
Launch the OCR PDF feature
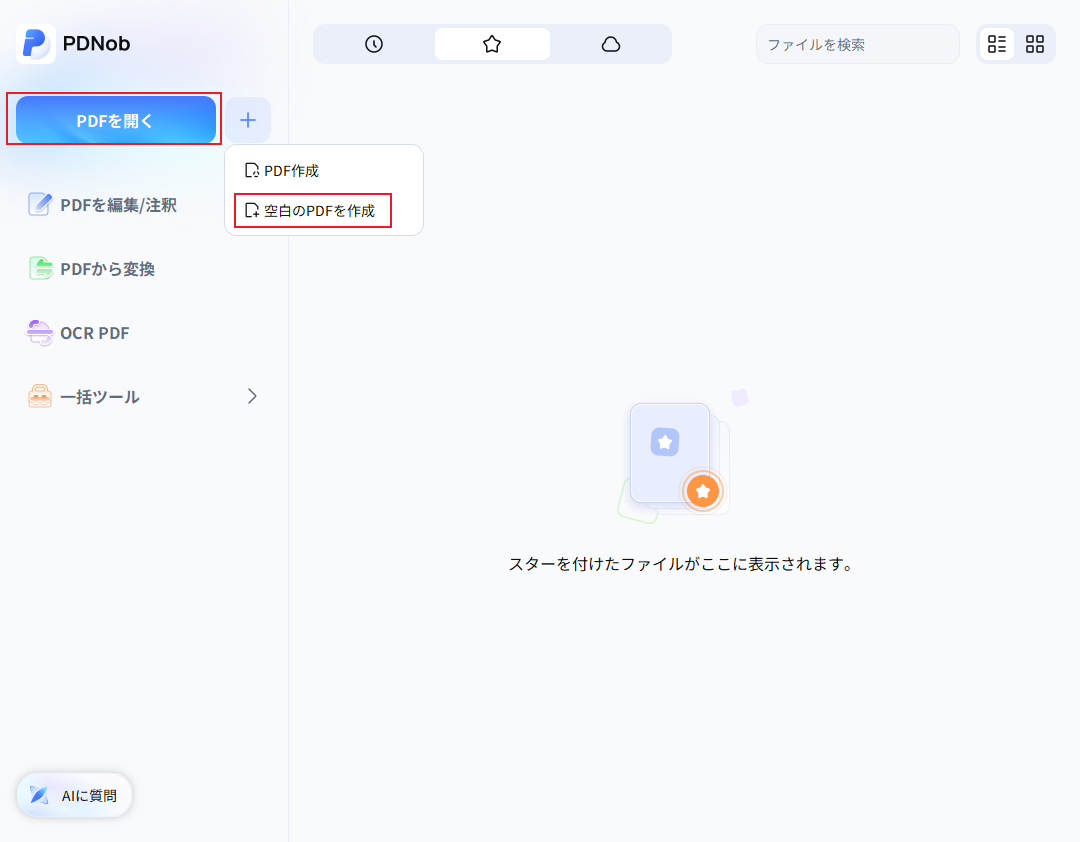click(x=95, y=332)
